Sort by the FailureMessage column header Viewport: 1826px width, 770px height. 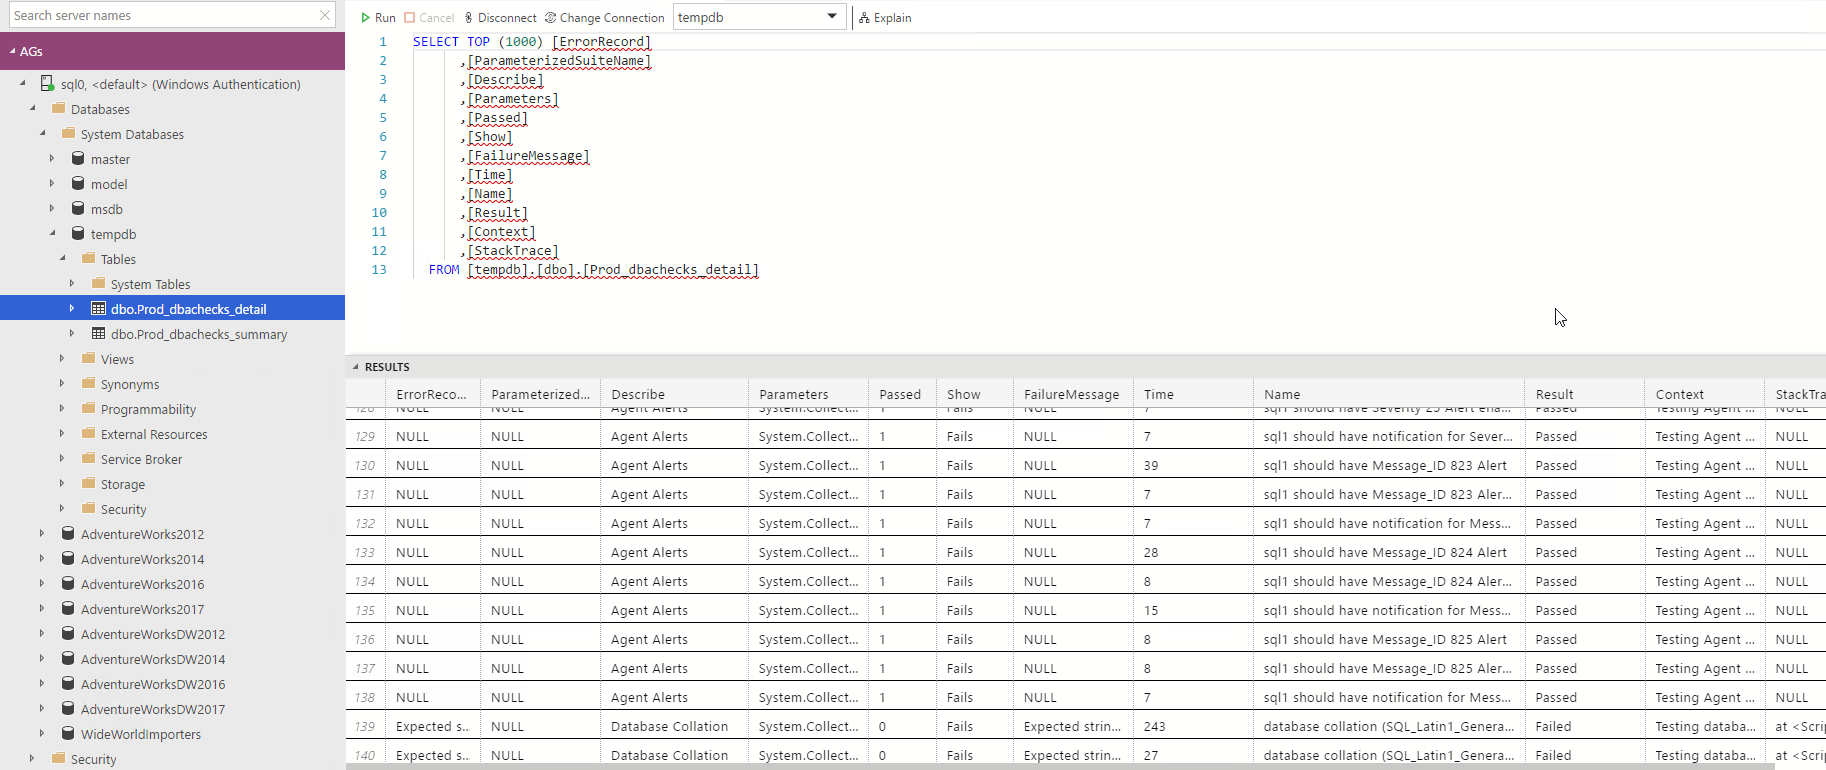(1071, 394)
